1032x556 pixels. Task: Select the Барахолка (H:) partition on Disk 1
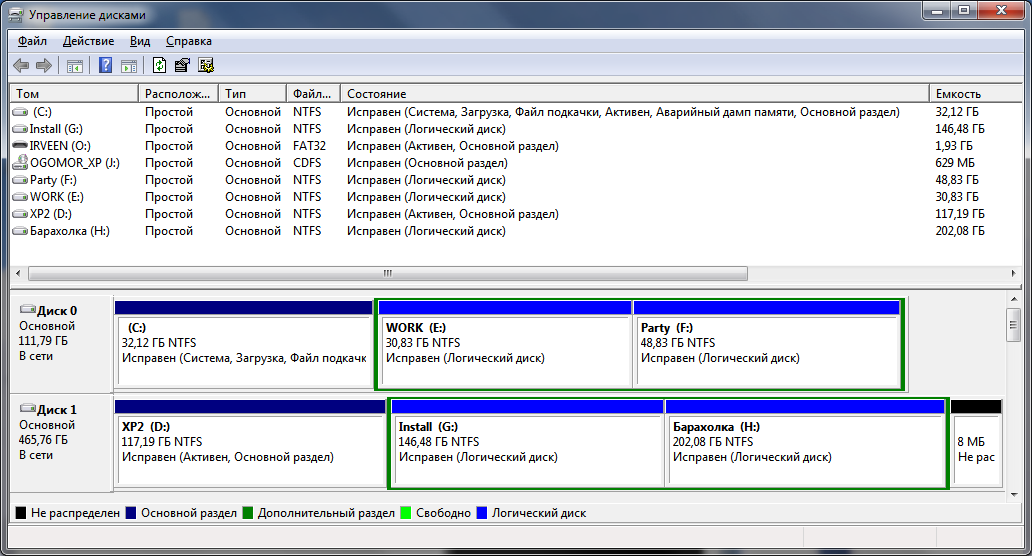[805, 450]
